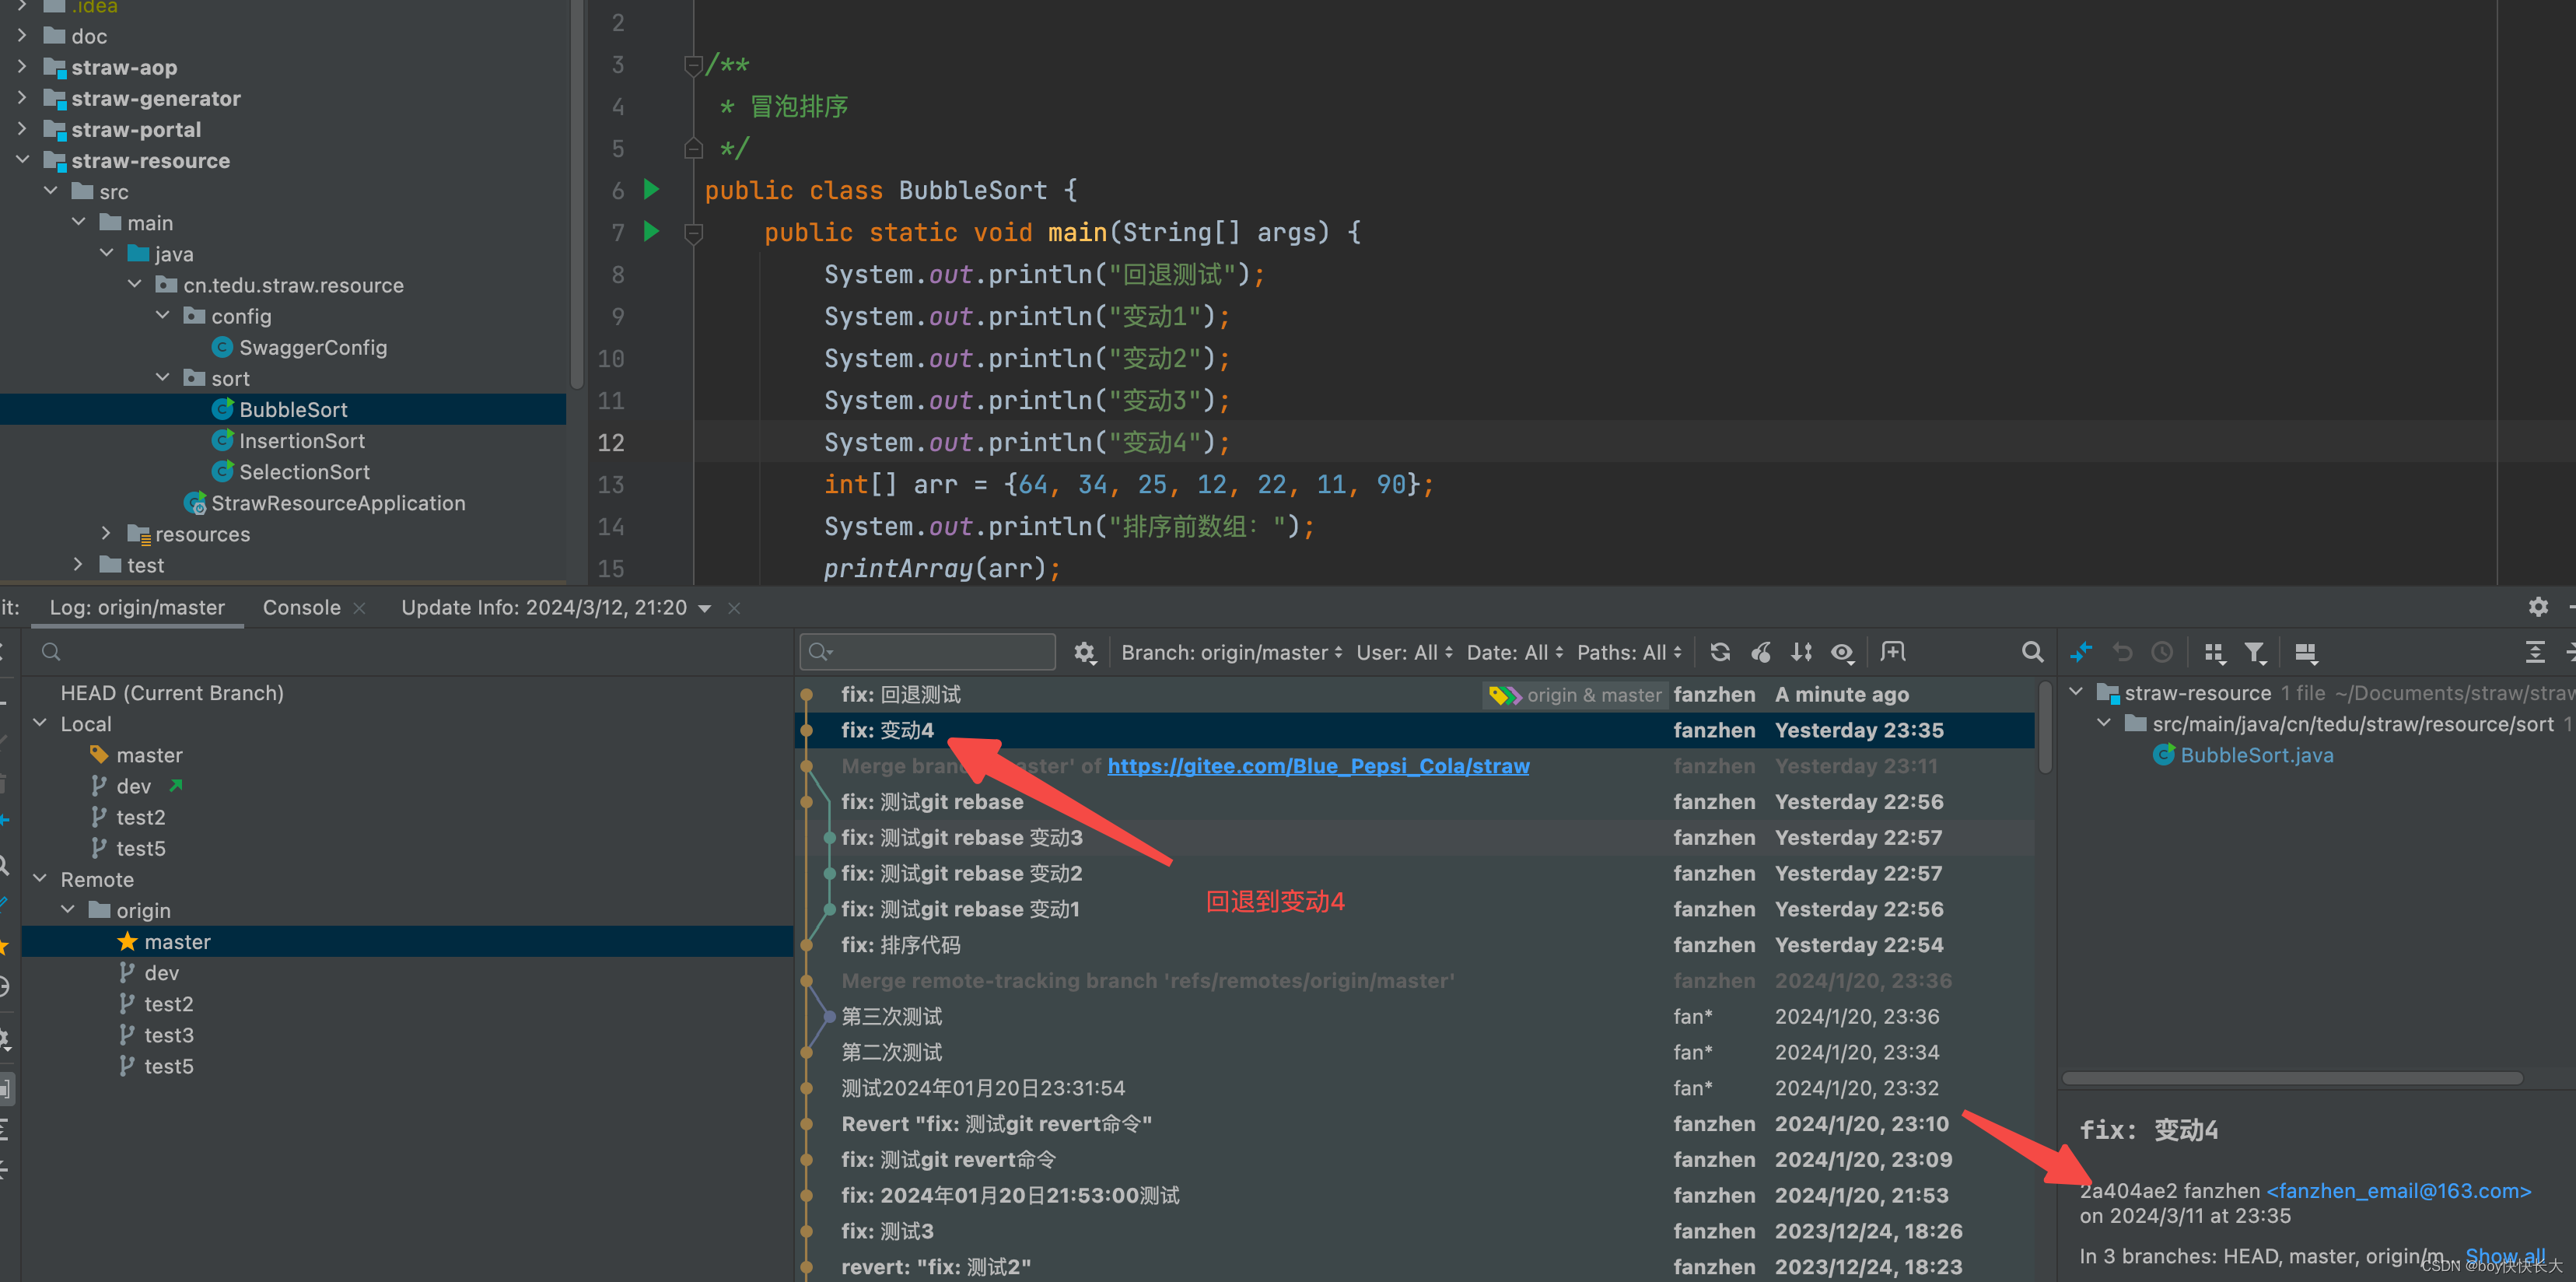Click the fanzhen_email@163.com link
Image resolution: width=2576 pixels, height=1282 pixels.
click(2399, 1191)
